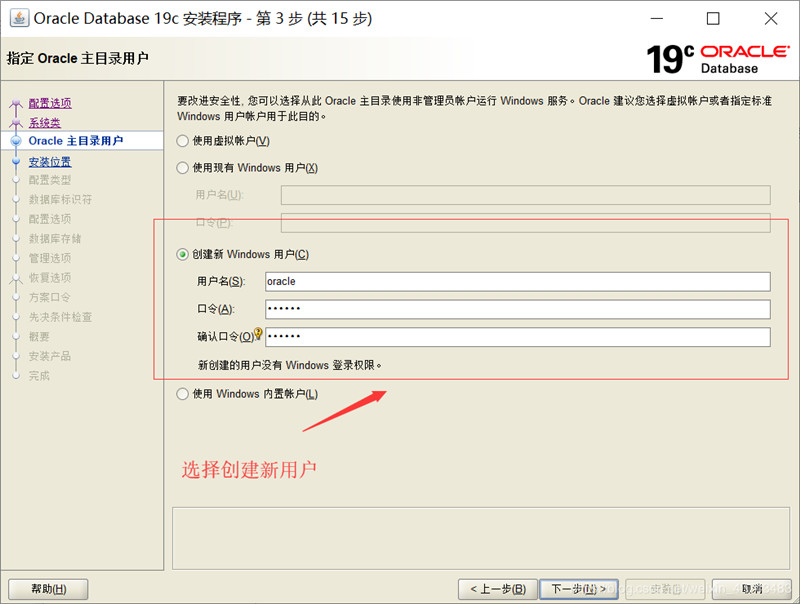Click the 先决条件检查 step text
Screen dimensions: 800x604
(x=60, y=317)
